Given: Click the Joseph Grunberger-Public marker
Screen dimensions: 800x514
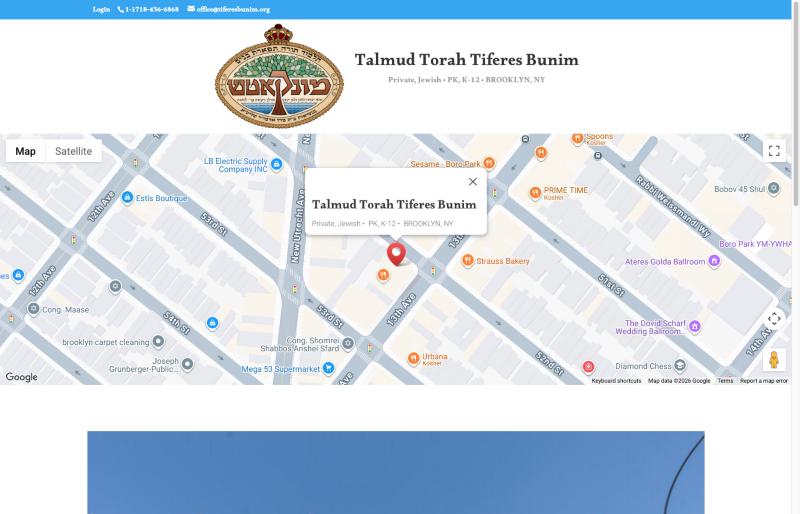Looking at the screenshot, I should pyautogui.click(x=188, y=364).
